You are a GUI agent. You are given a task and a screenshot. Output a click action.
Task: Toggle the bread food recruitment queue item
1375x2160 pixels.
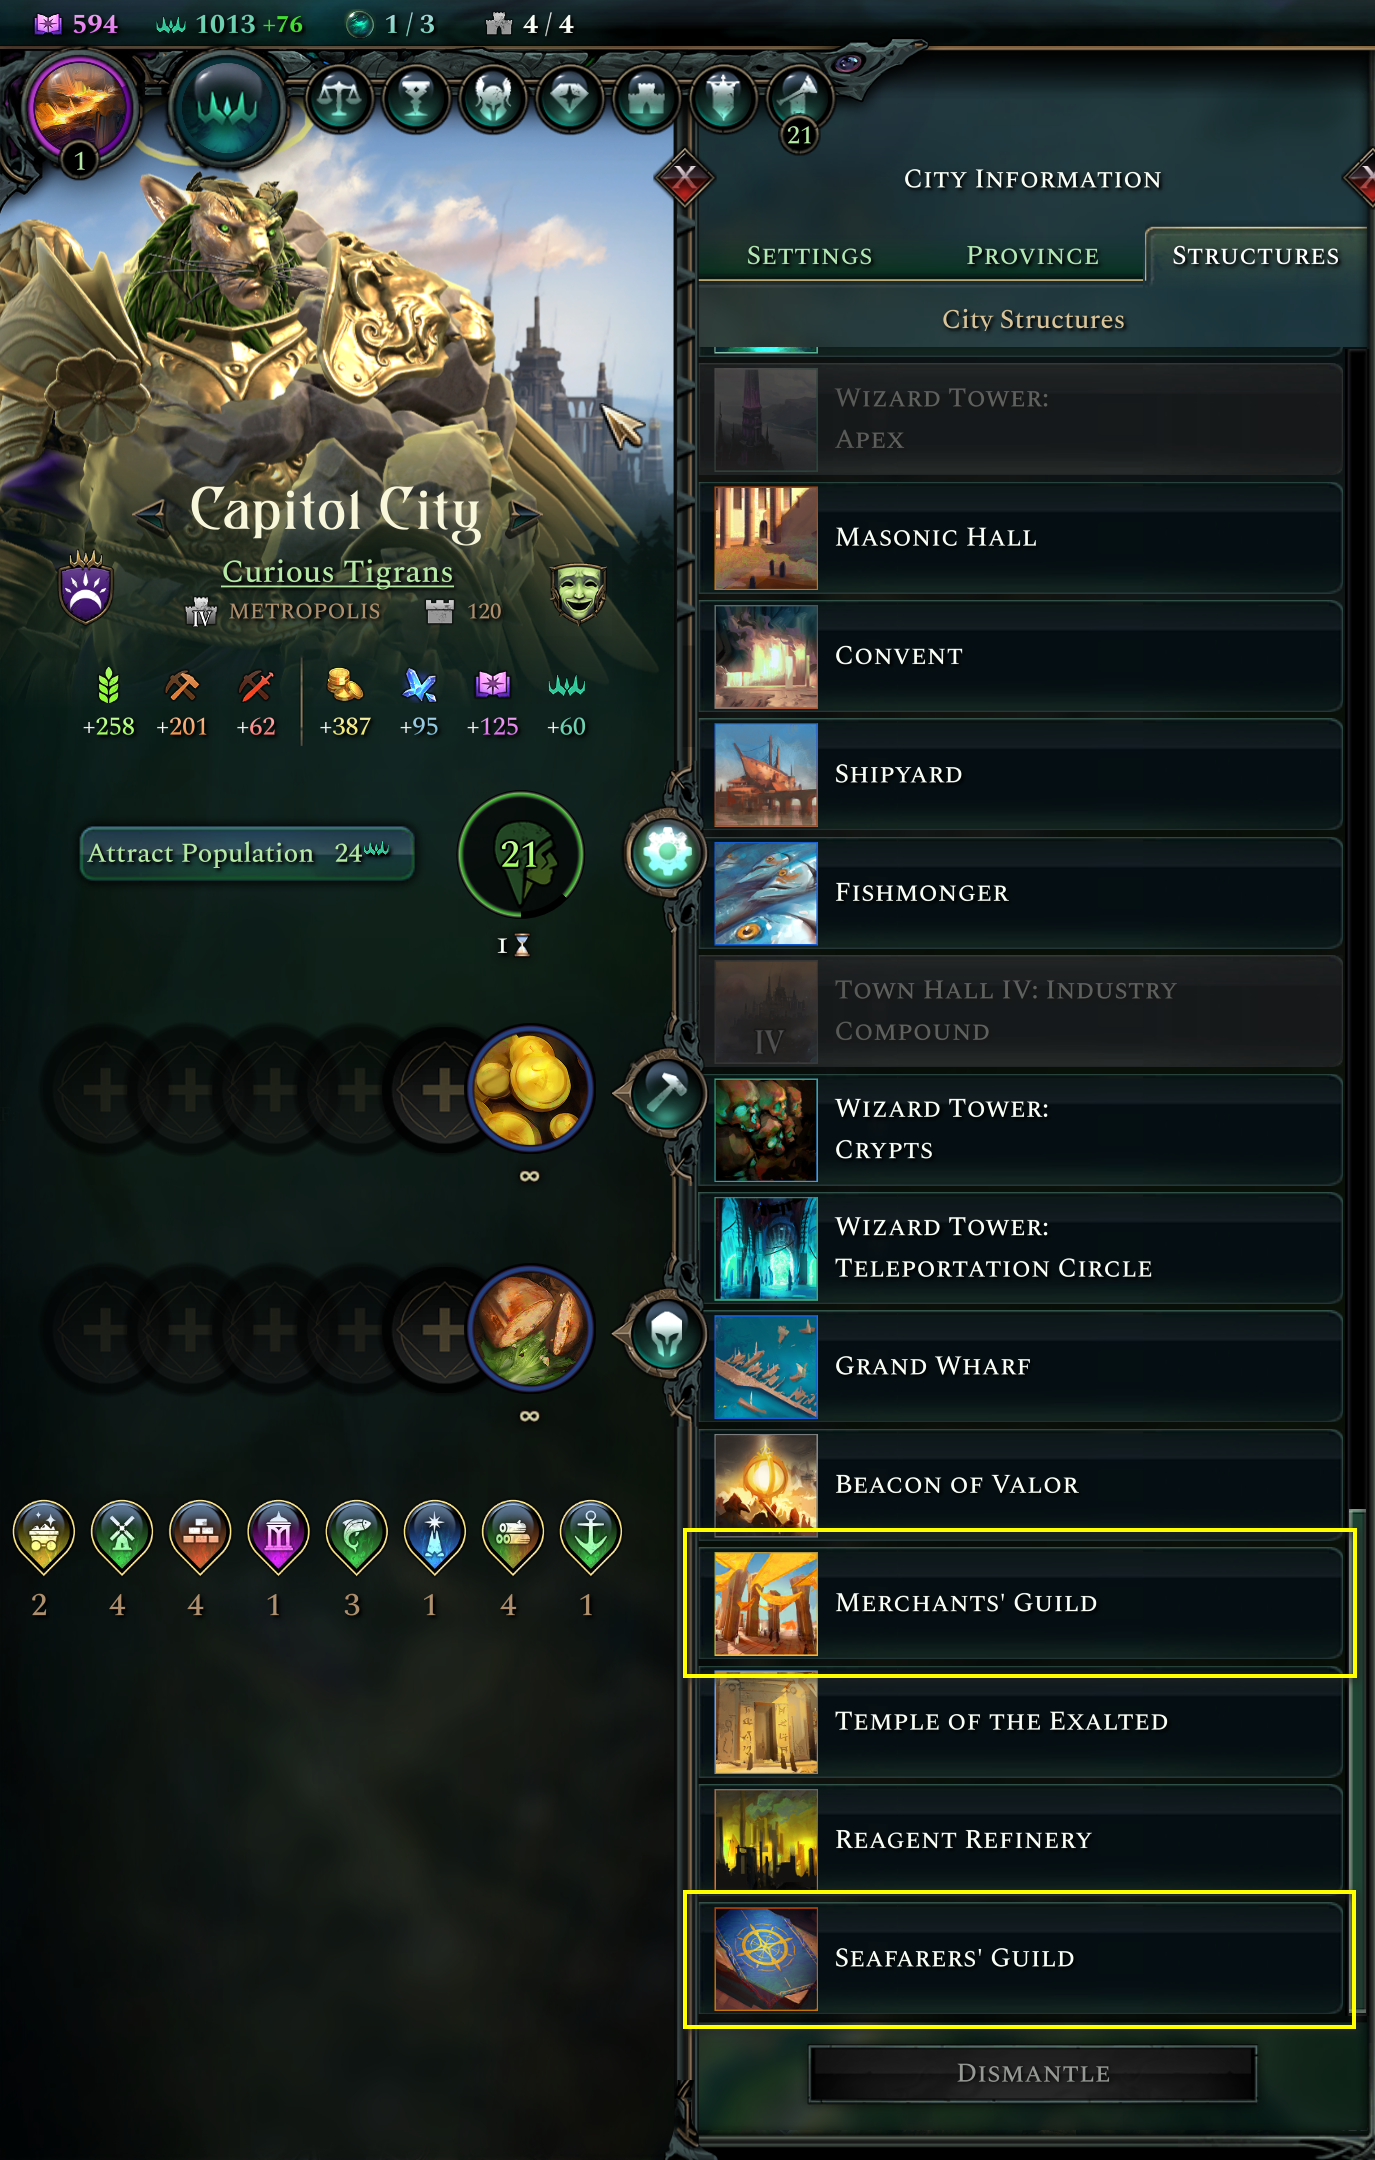[x=530, y=1328]
